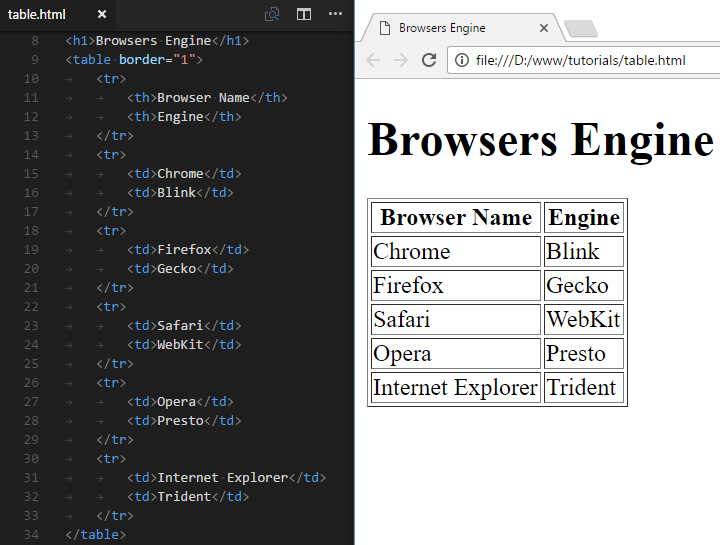Click the address bar URL field

(583, 60)
